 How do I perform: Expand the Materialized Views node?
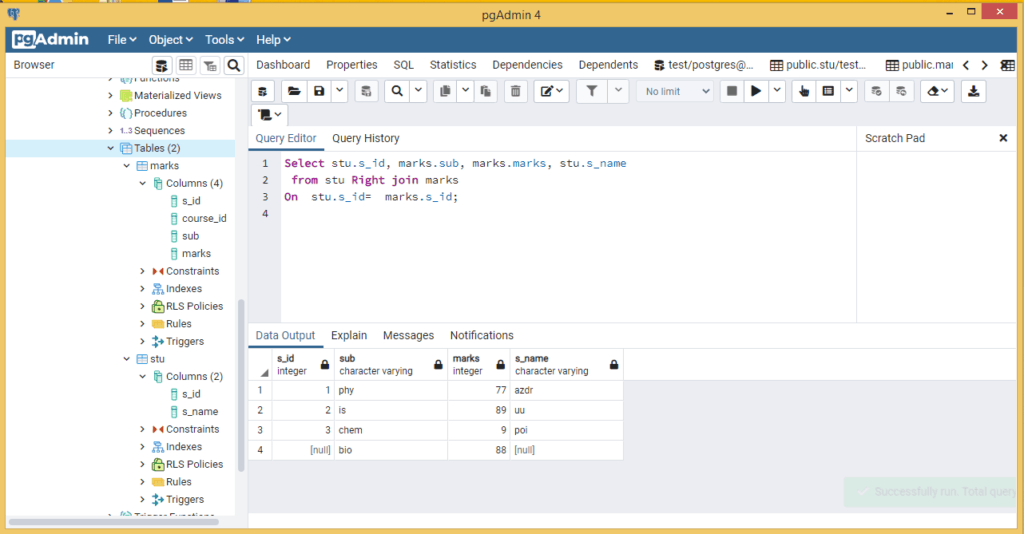(x=111, y=96)
